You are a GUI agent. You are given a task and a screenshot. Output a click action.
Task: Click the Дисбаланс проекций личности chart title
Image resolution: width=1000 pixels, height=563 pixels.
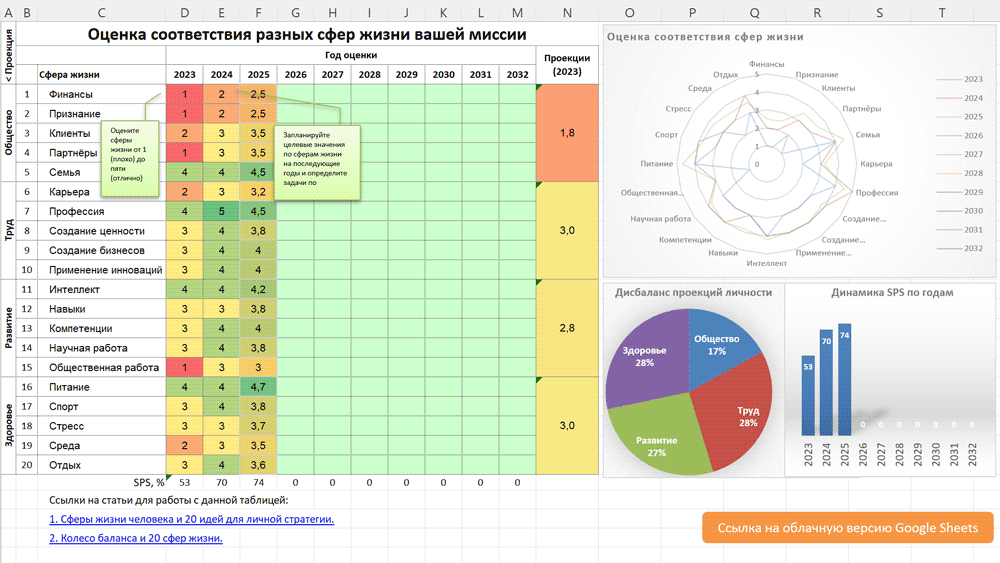691,292
